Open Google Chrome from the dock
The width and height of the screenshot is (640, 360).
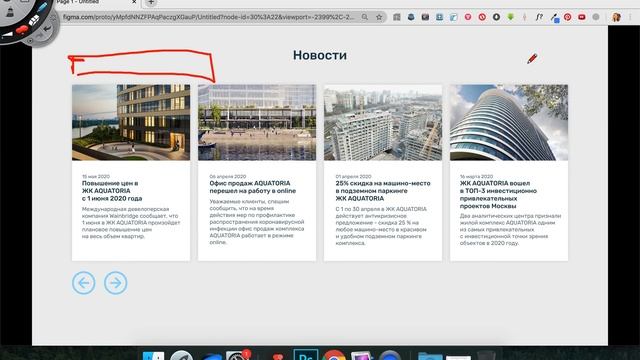(334, 355)
